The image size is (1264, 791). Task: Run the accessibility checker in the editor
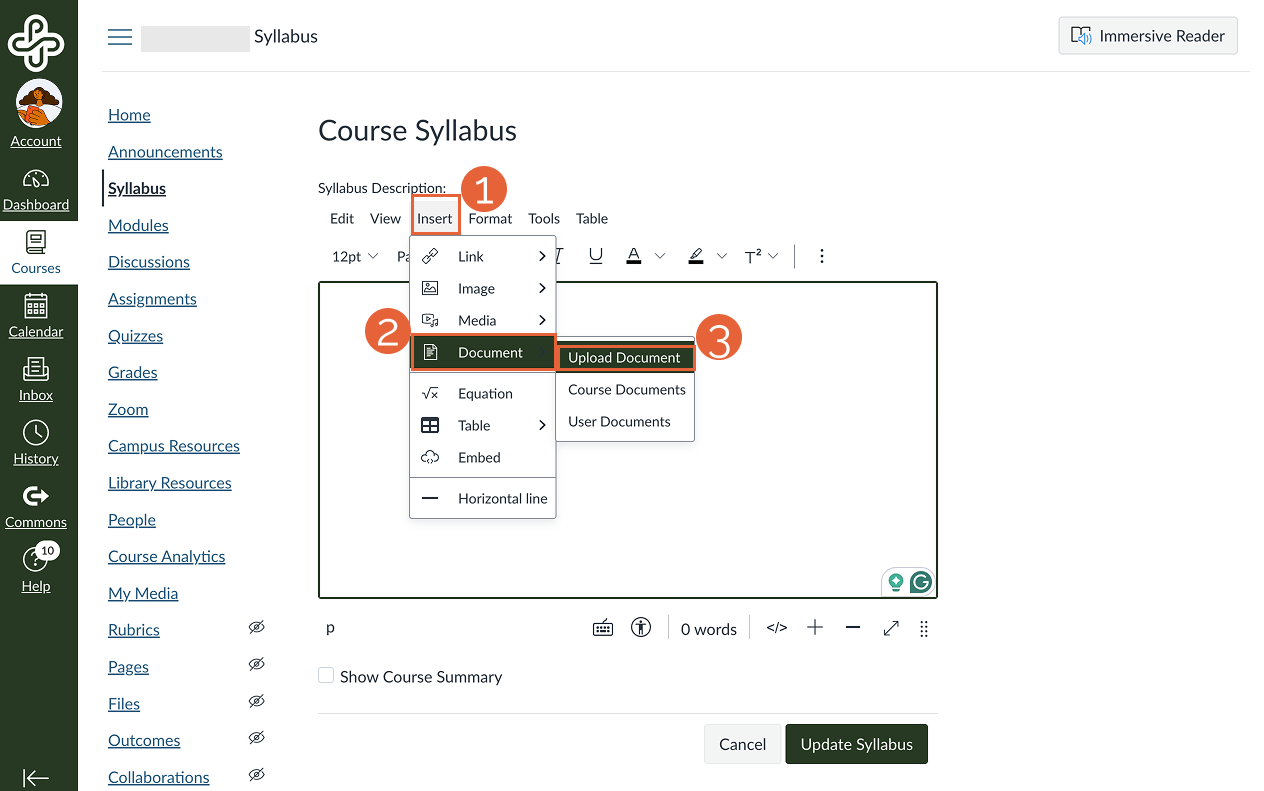640,627
